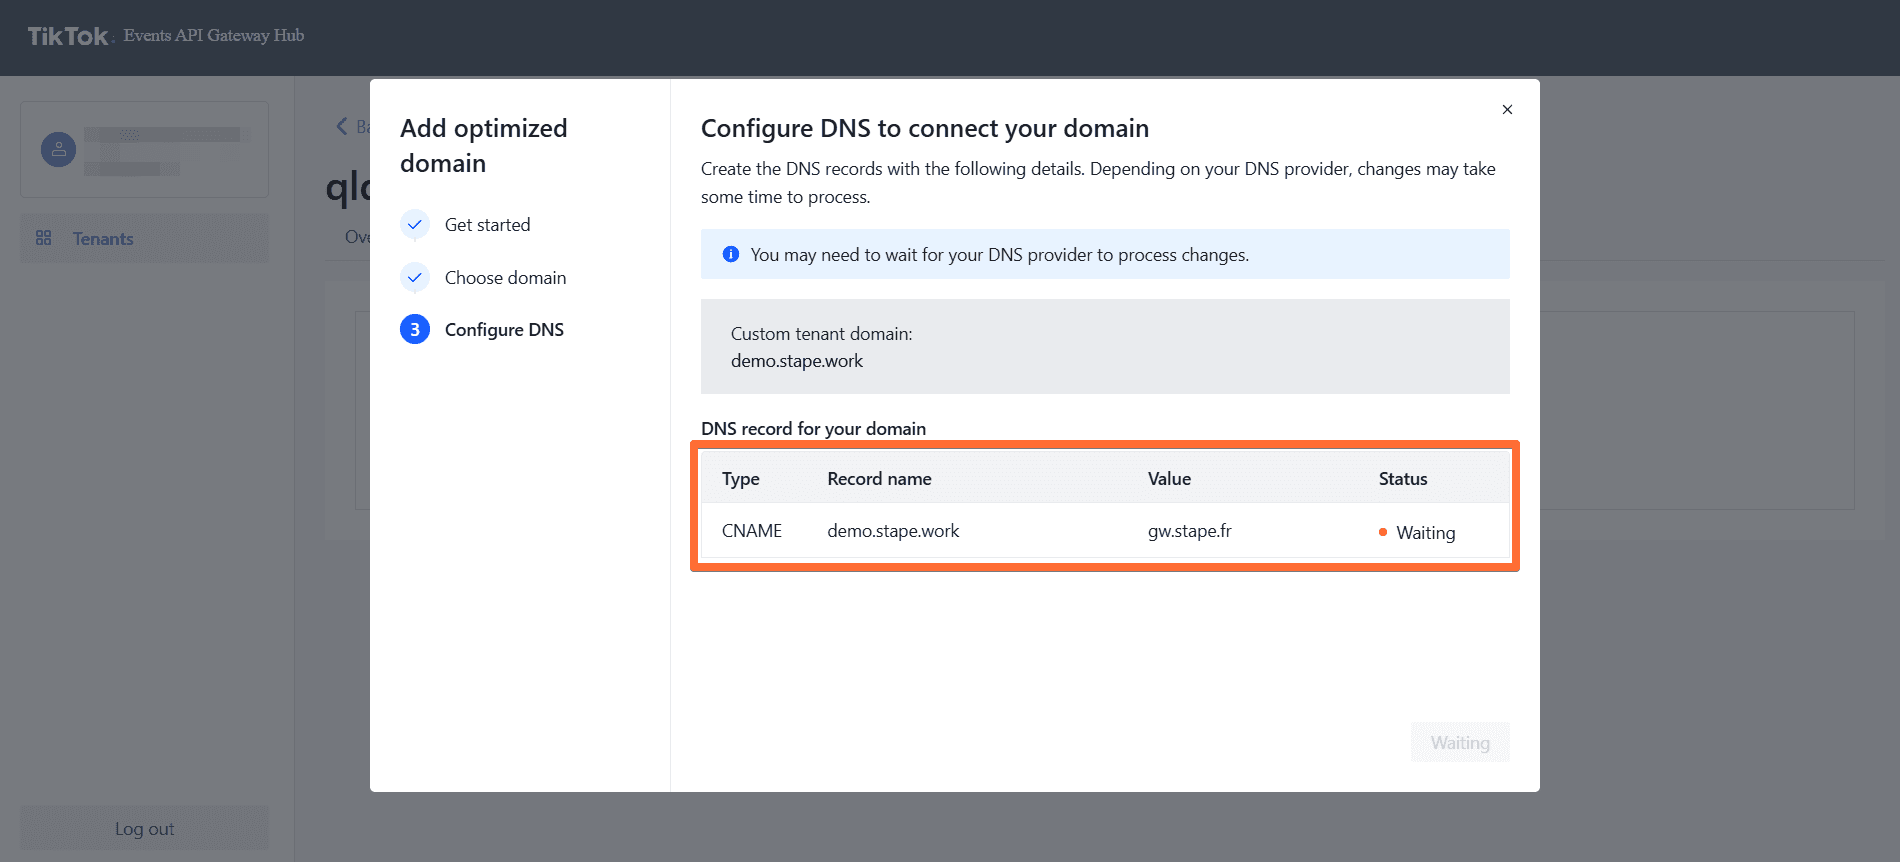Click Events API Gateway Hub title
The image size is (1900, 862).
click(x=214, y=36)
